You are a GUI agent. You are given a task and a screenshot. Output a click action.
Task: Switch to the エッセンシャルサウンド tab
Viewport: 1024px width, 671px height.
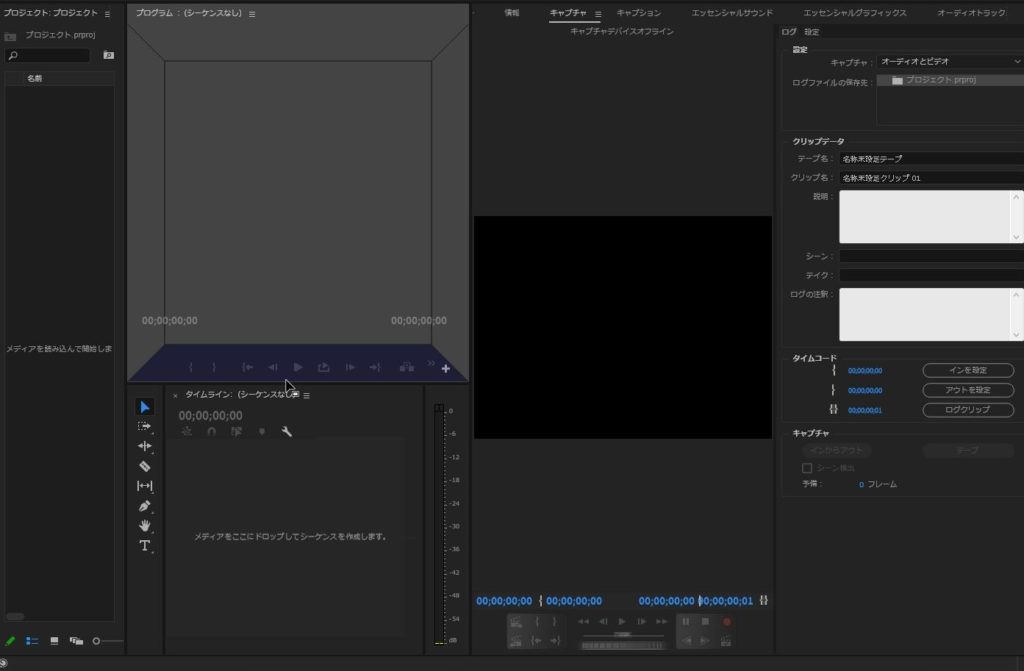click(x=732, y=13)
